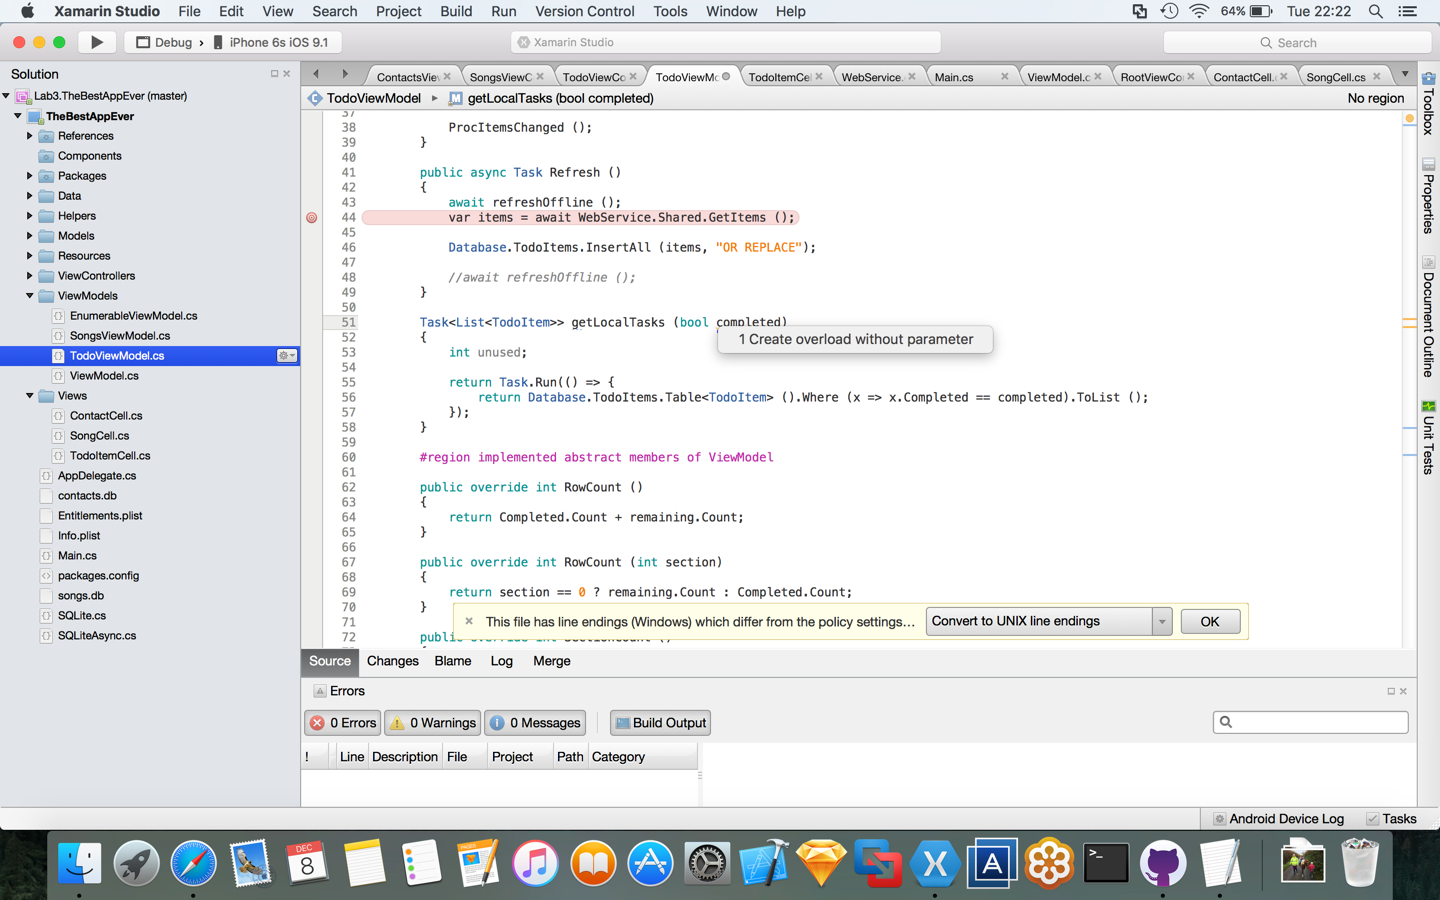
Task: Open the Unit Tests side panel
Action: click(1428, 436)
